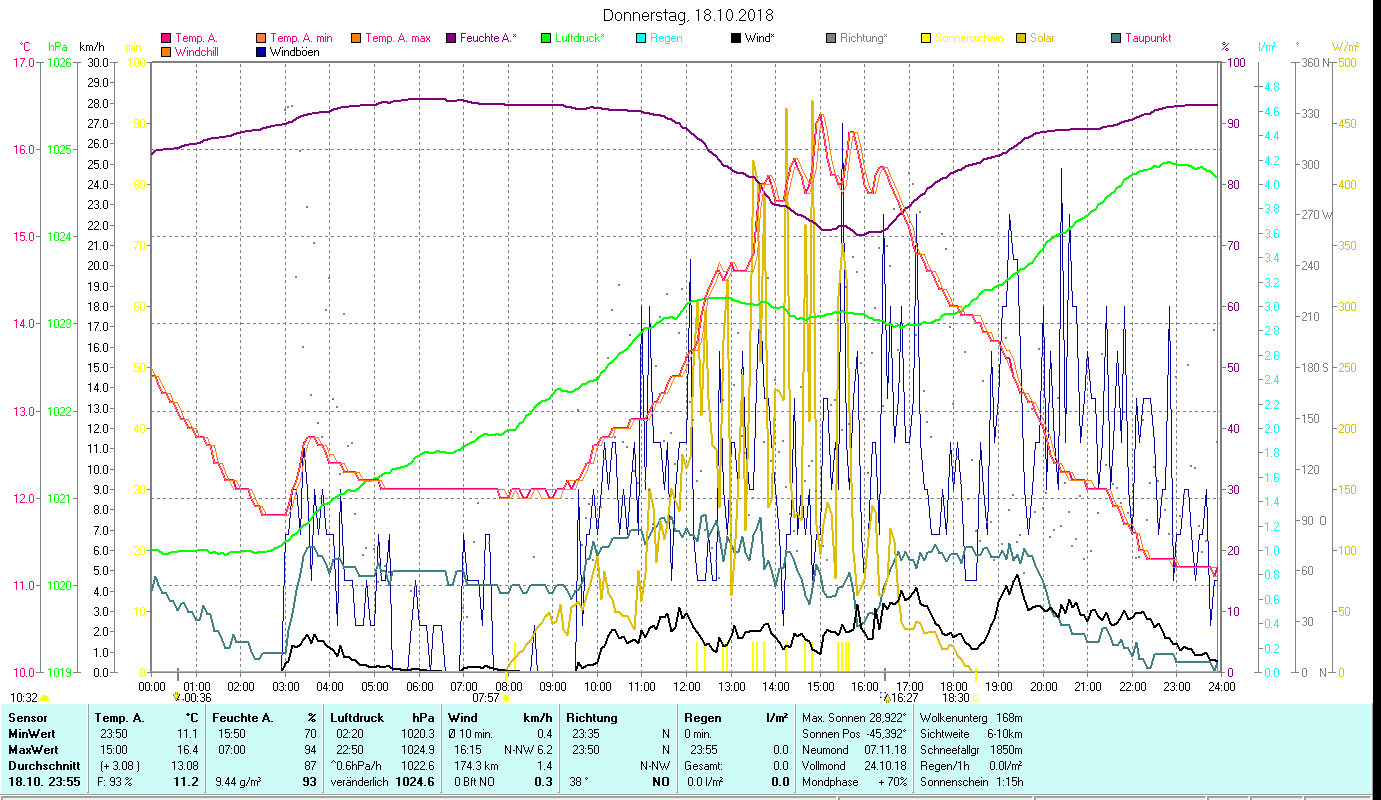Click the Richtung table header
This screenshot has height=800, width=1381.
pyautogui.click(x=592, y=718)
